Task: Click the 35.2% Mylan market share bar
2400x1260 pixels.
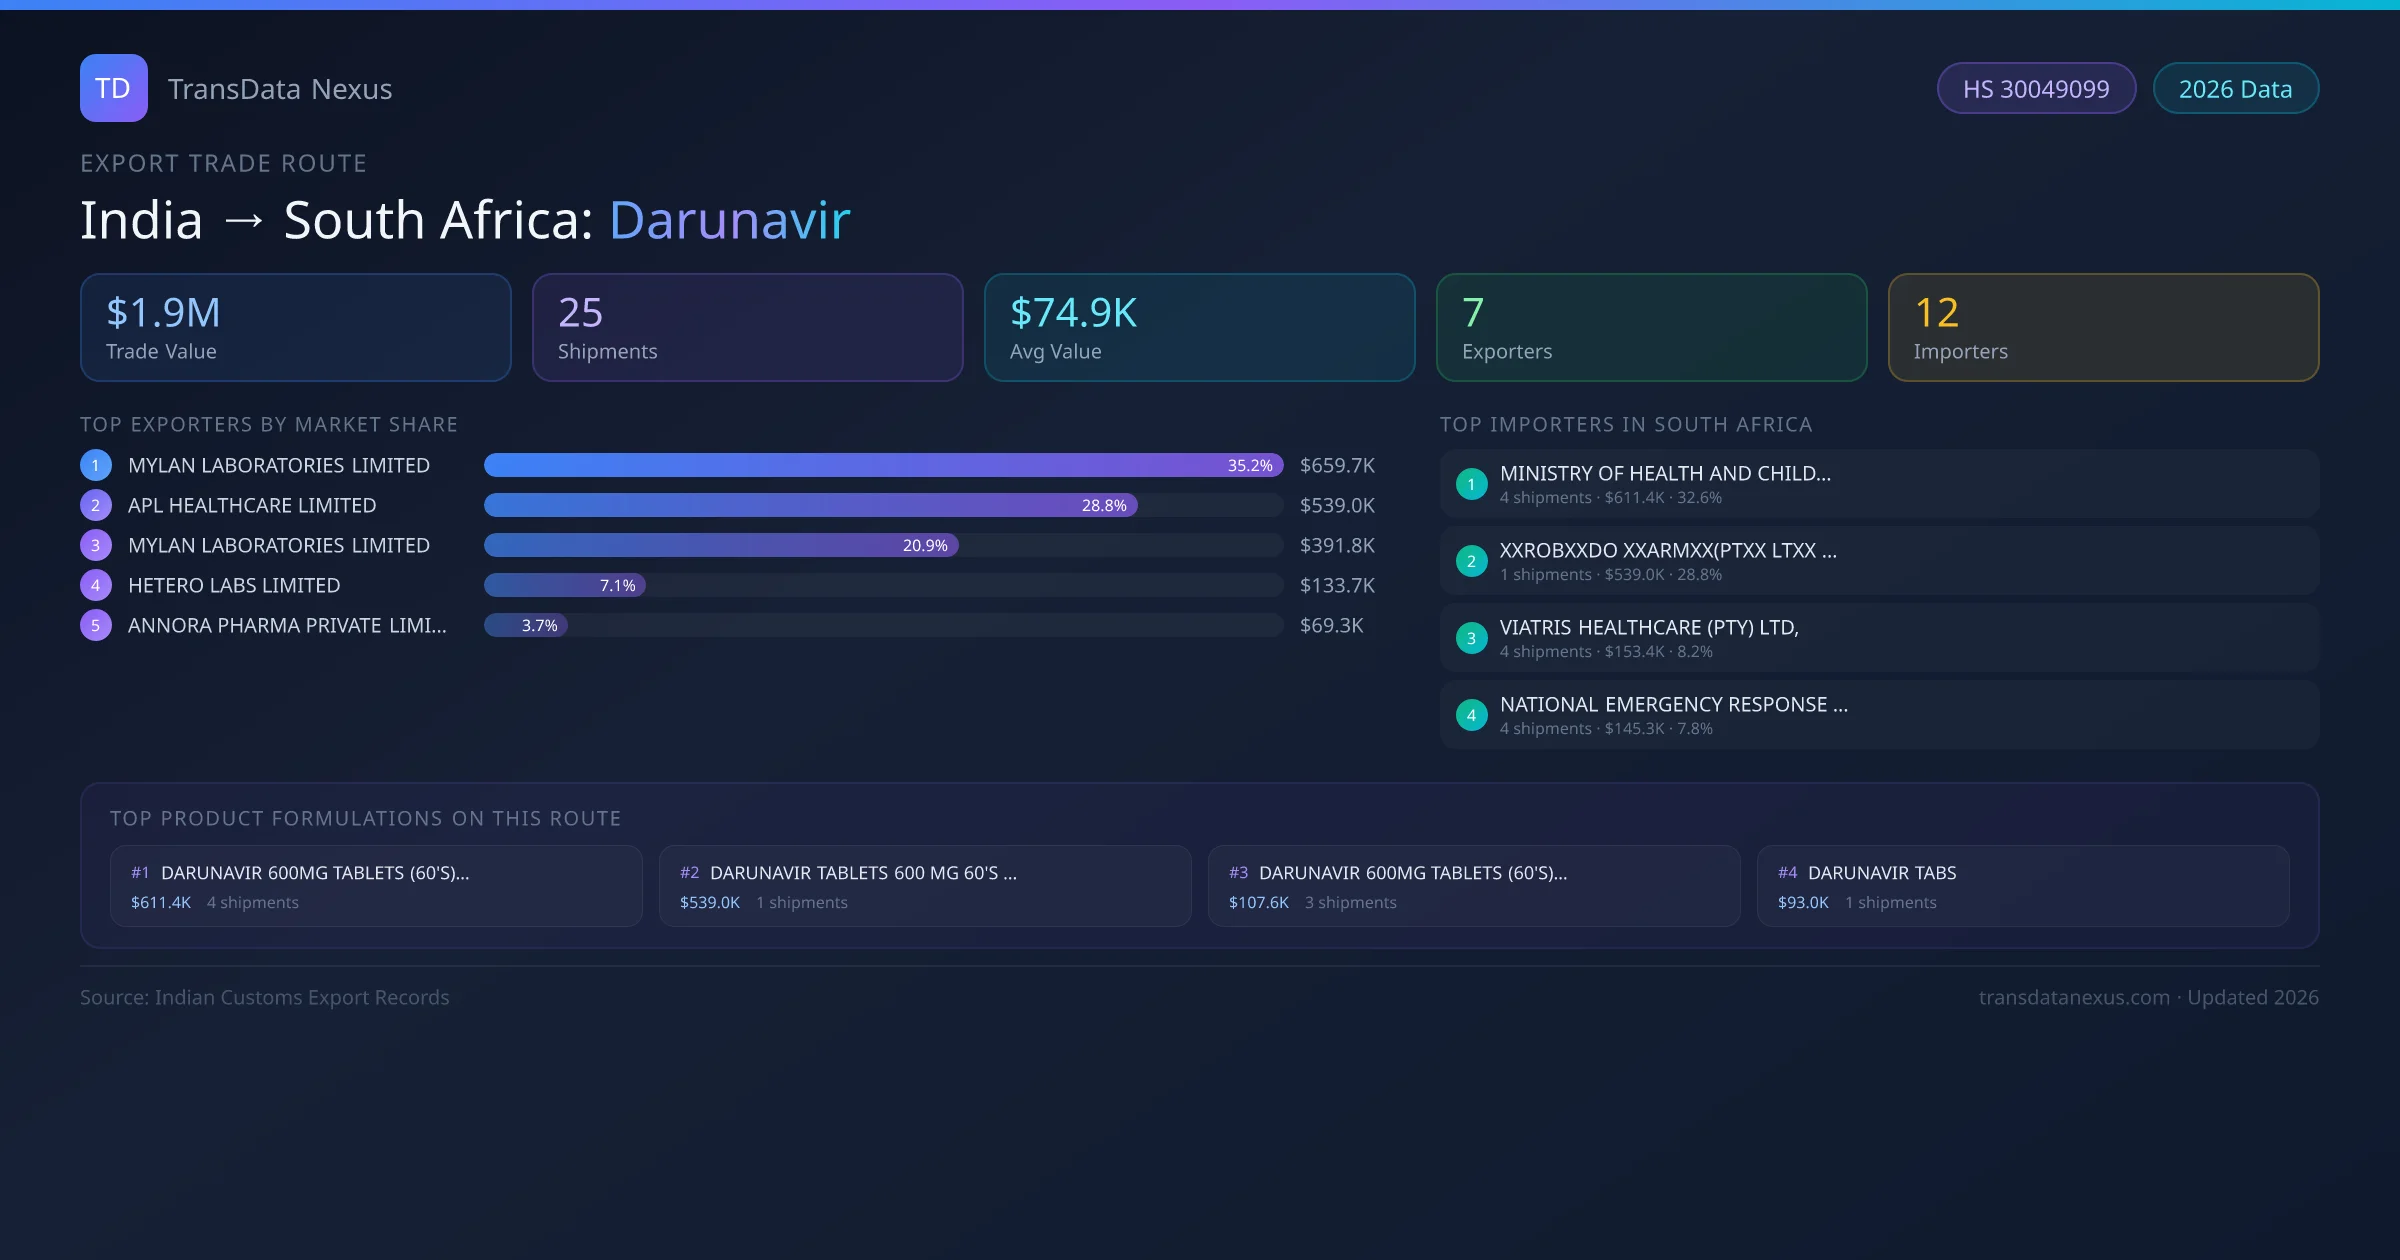Action: tap(882, 465)
